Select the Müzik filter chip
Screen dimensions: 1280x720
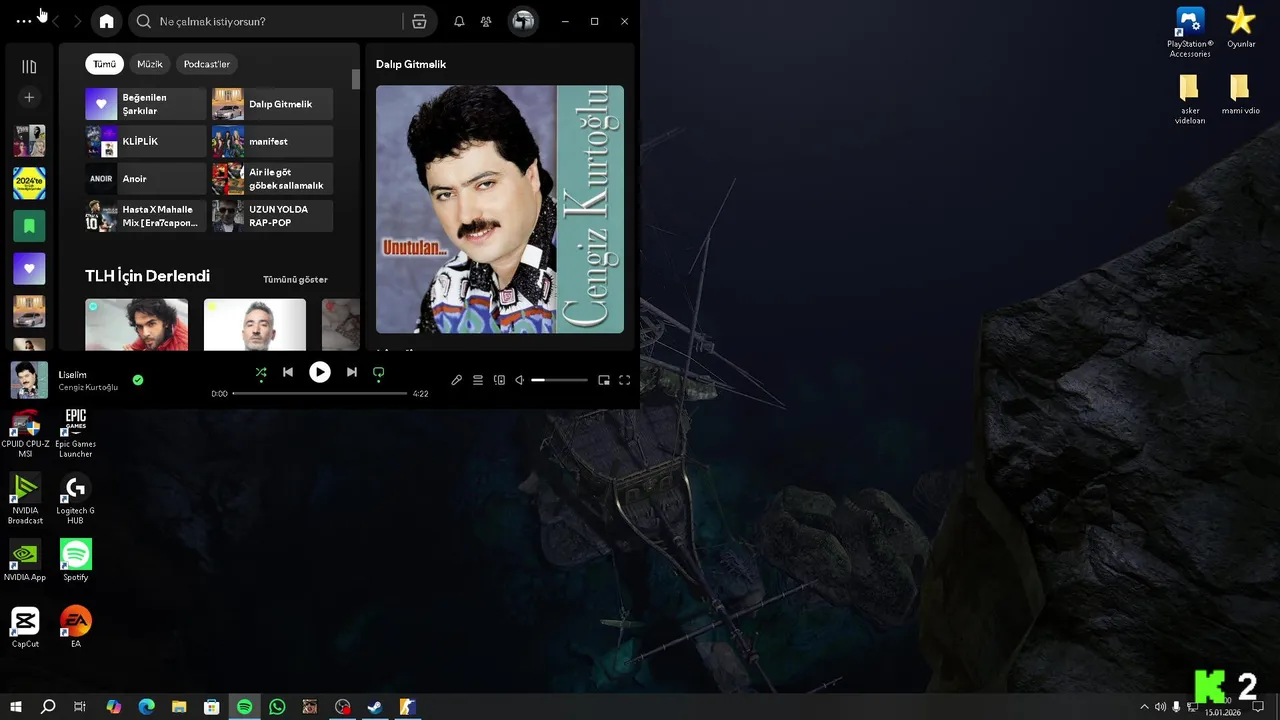point(150,64)
